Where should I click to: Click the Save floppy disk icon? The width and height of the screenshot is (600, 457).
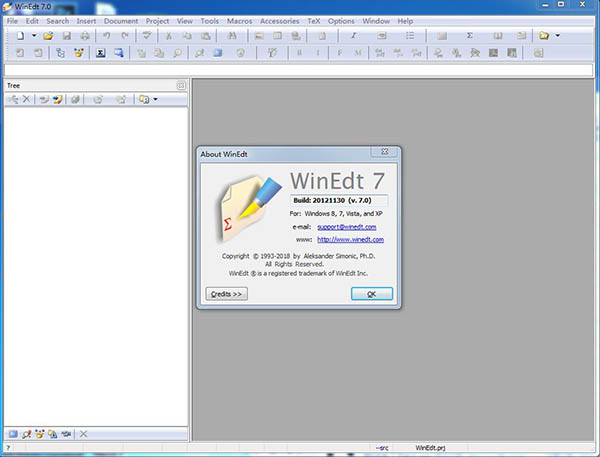tap(67, 36)
